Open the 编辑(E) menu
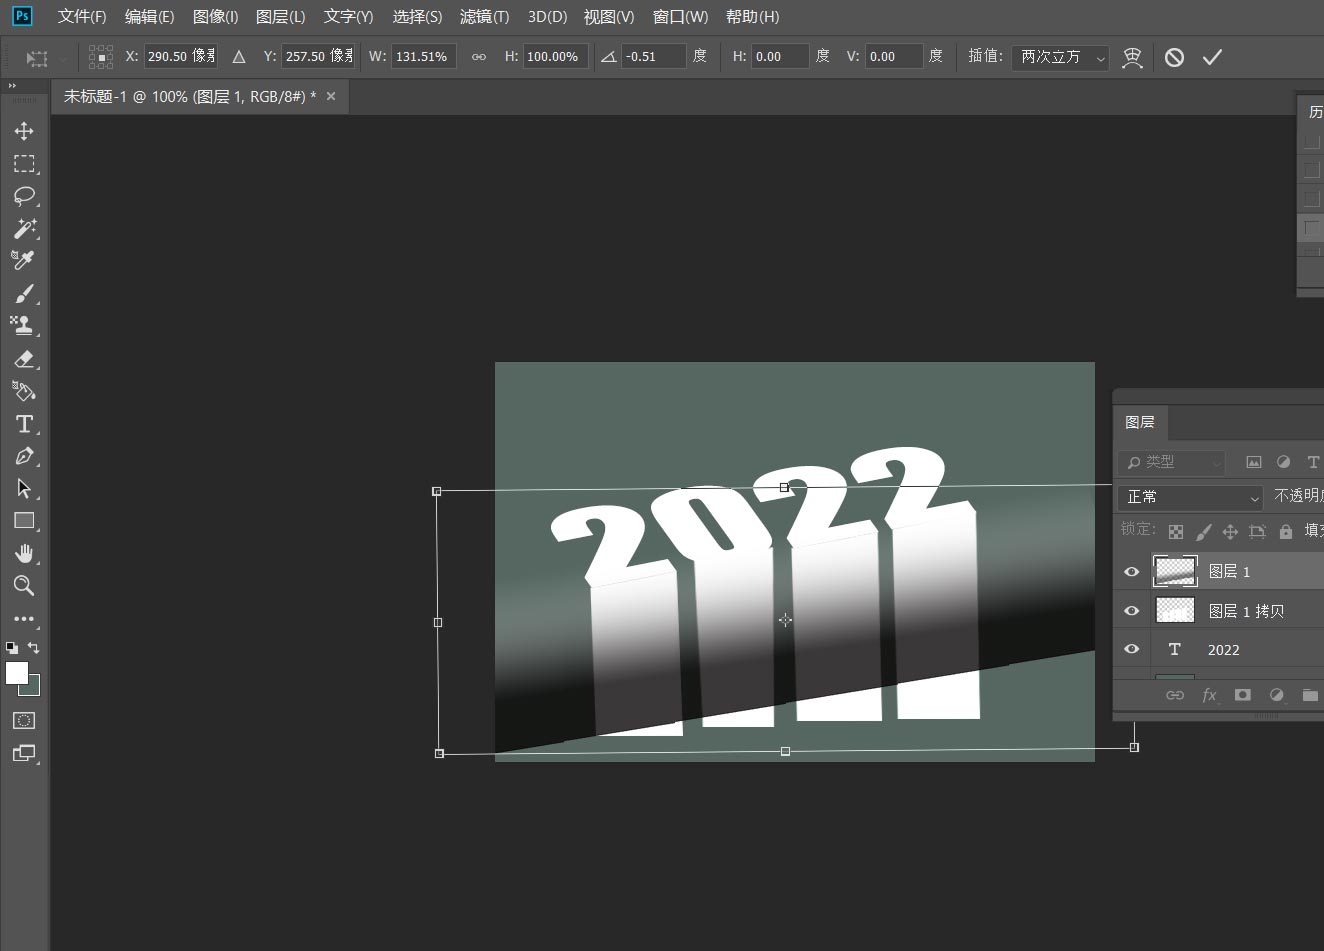This screenshot has width=1324, height=951. pos(149,17)
